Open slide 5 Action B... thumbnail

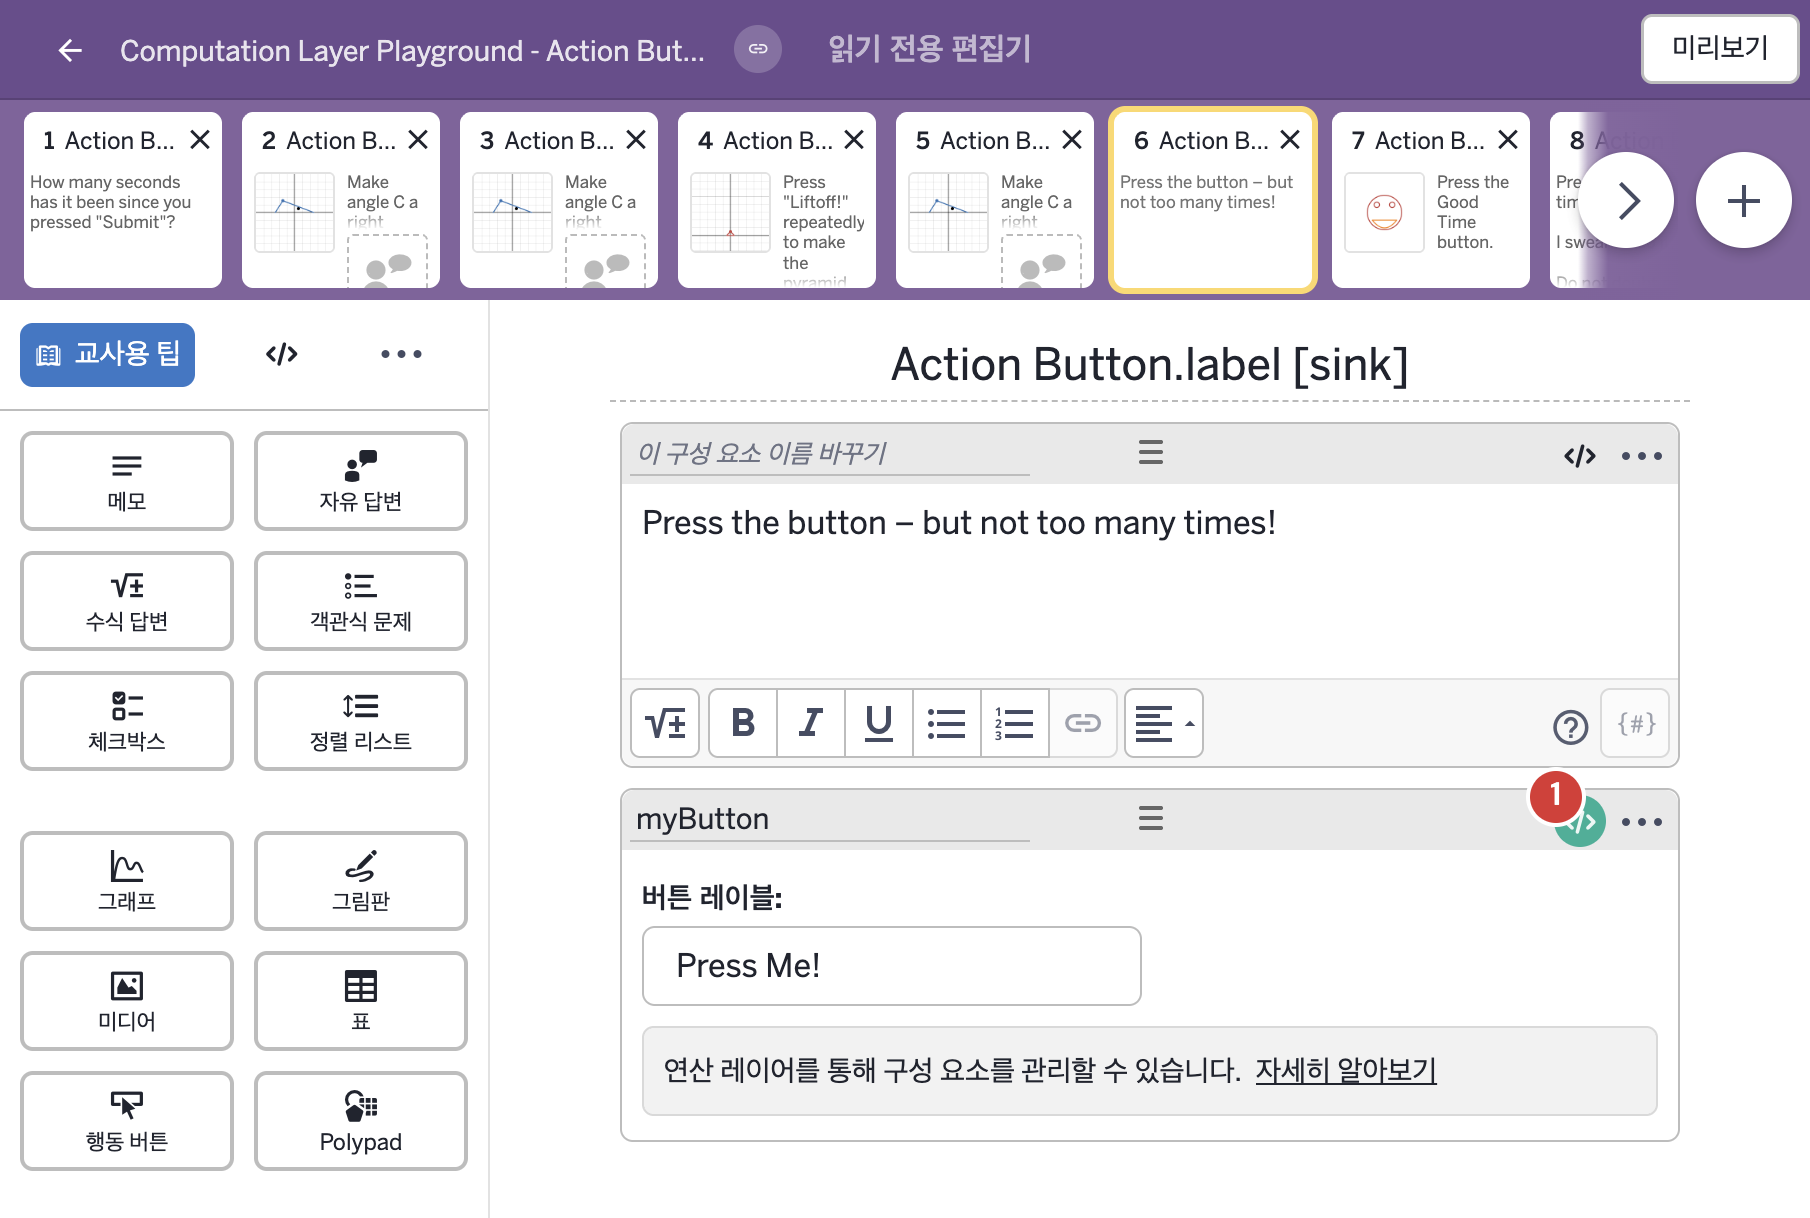tap(994, 200)
